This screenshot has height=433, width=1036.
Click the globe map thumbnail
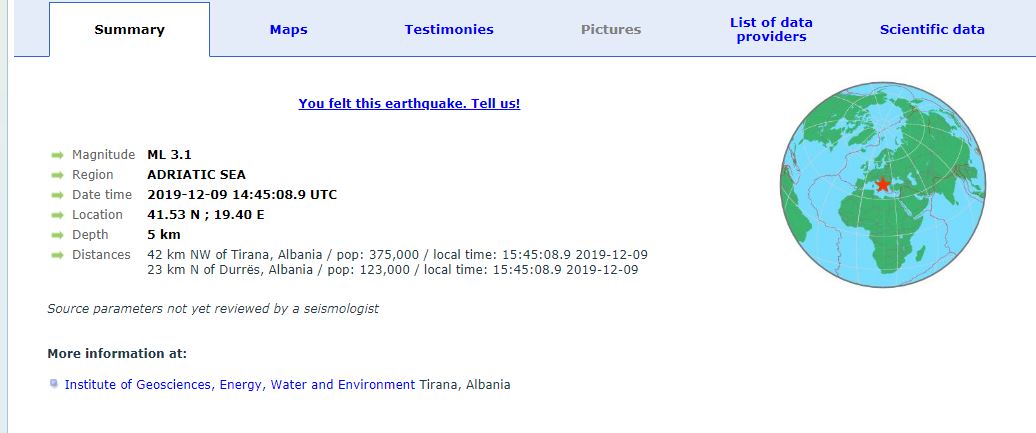(883, 184)
